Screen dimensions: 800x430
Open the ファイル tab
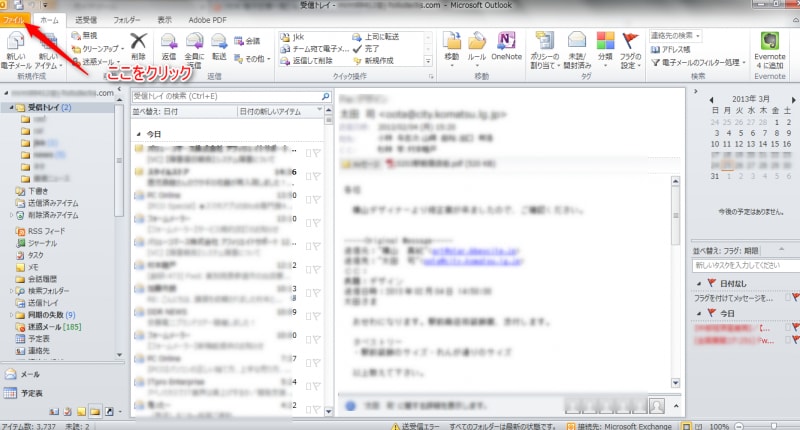(13, 20)
